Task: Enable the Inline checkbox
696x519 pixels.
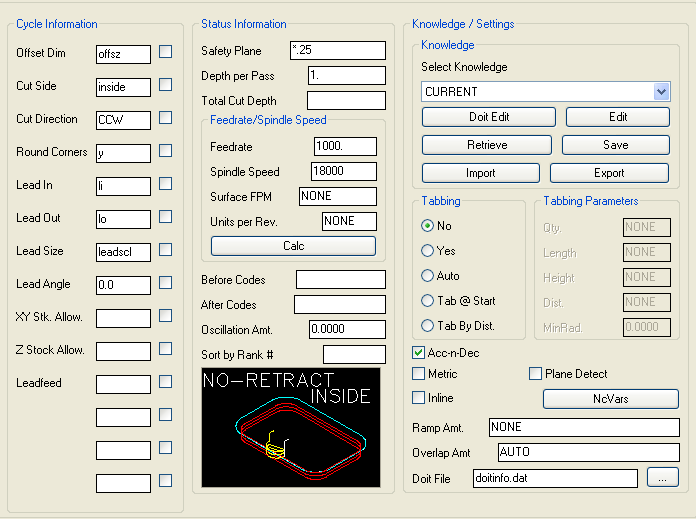Action: 418,397
